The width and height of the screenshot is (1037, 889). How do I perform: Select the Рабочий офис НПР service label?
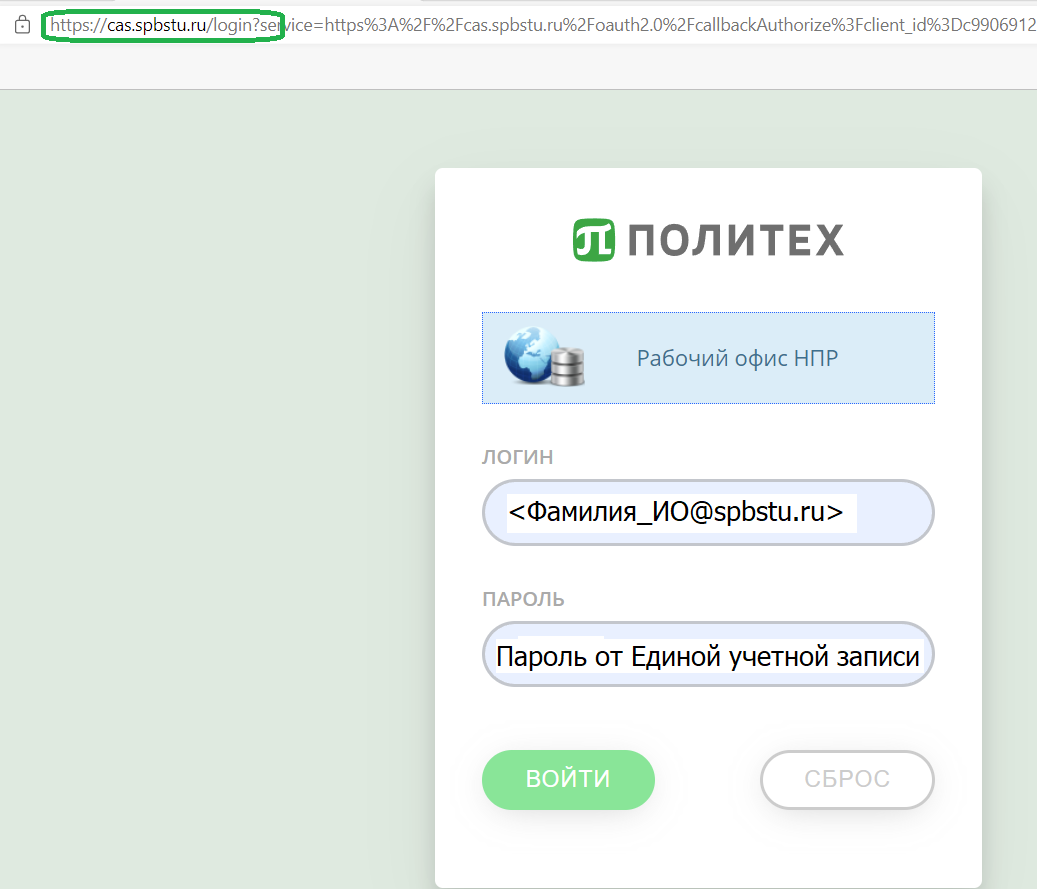click(x=737, y=358)
